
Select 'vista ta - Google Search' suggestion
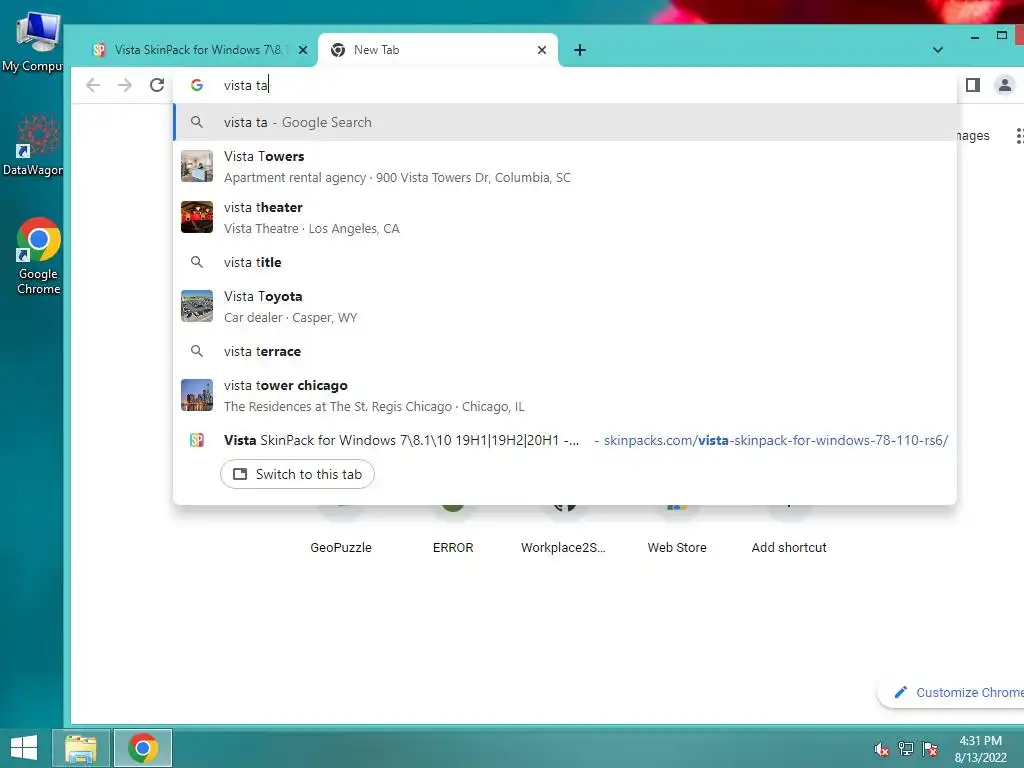(565, 122)
